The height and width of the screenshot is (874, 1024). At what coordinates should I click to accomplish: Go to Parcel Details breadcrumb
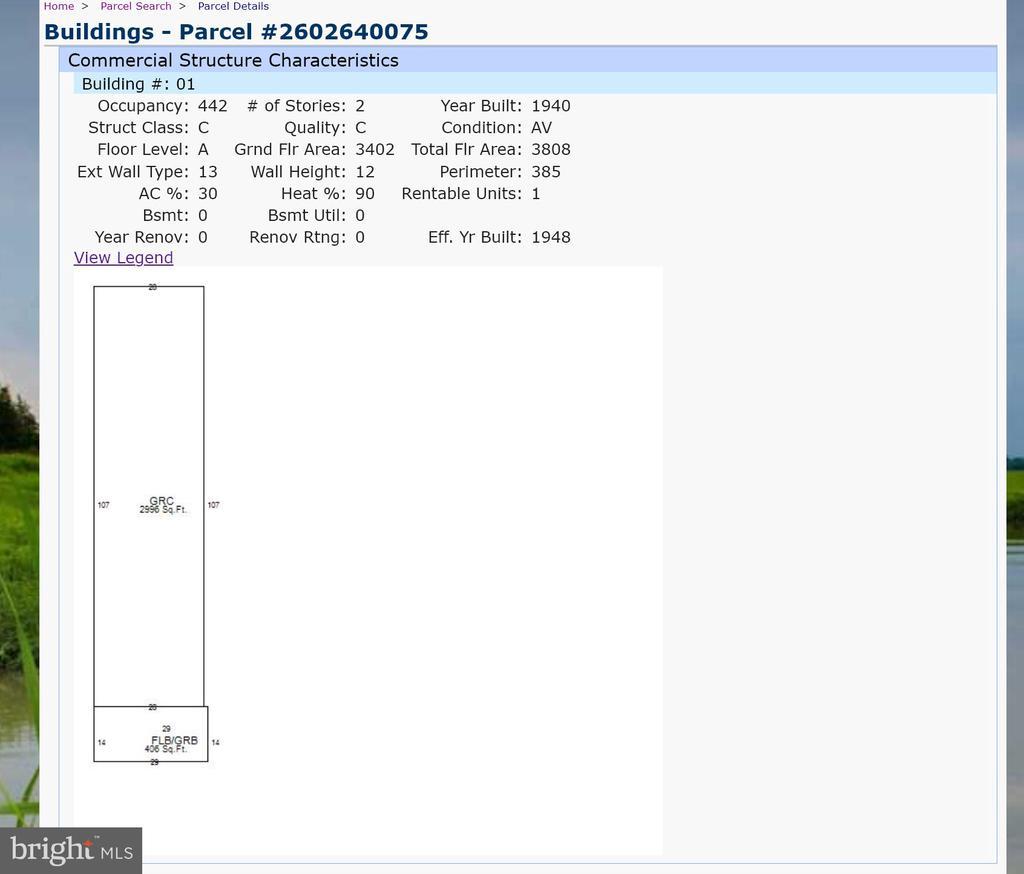click(233, 6)
